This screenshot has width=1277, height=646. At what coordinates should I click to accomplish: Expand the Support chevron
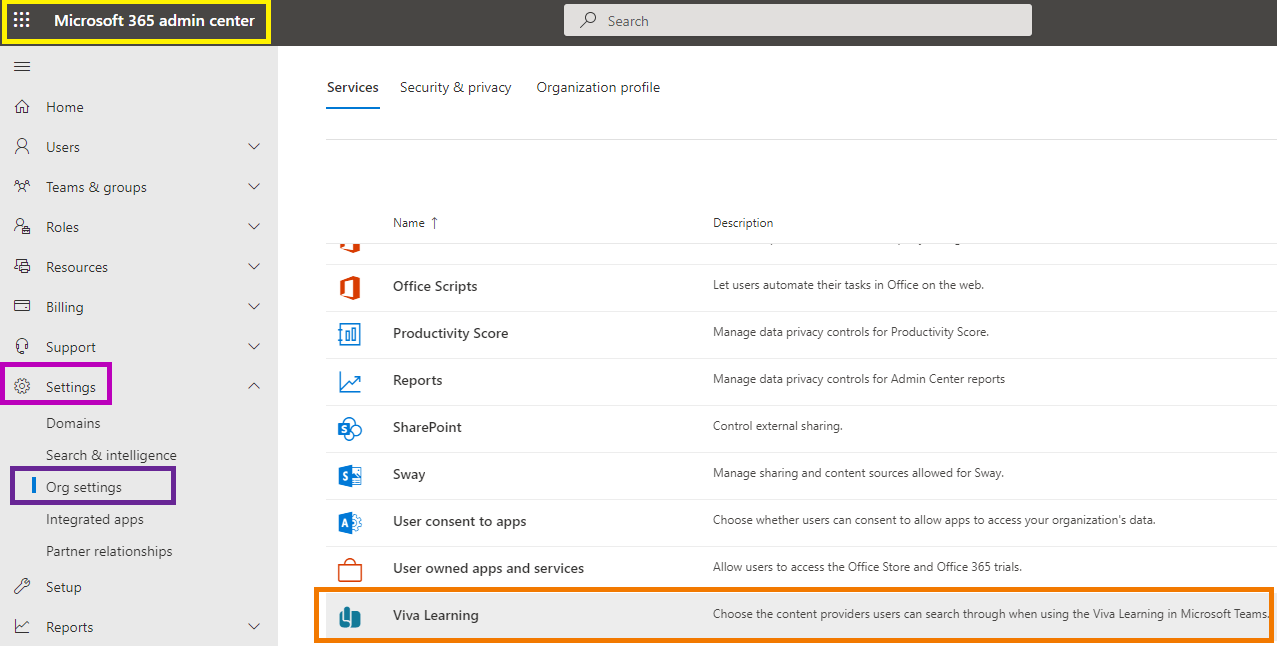coord(254,347)
